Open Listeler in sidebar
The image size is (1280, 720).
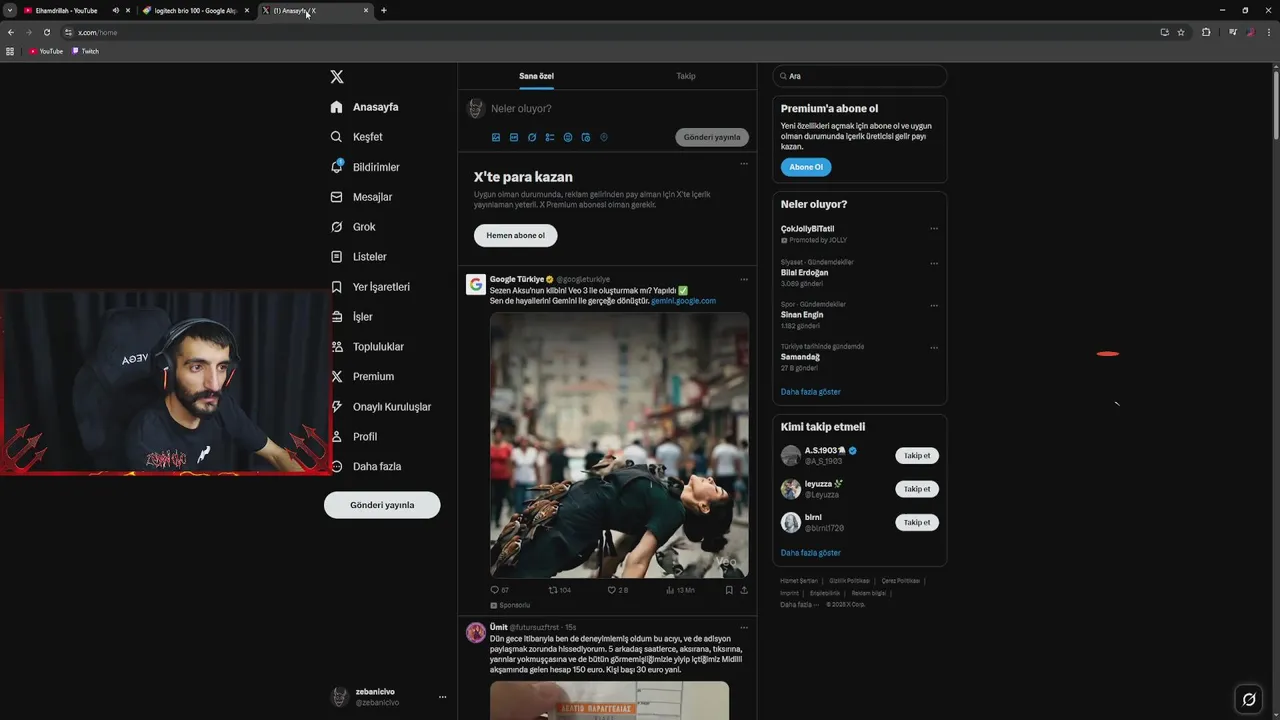pyautogui.click(x=358, y=257)
